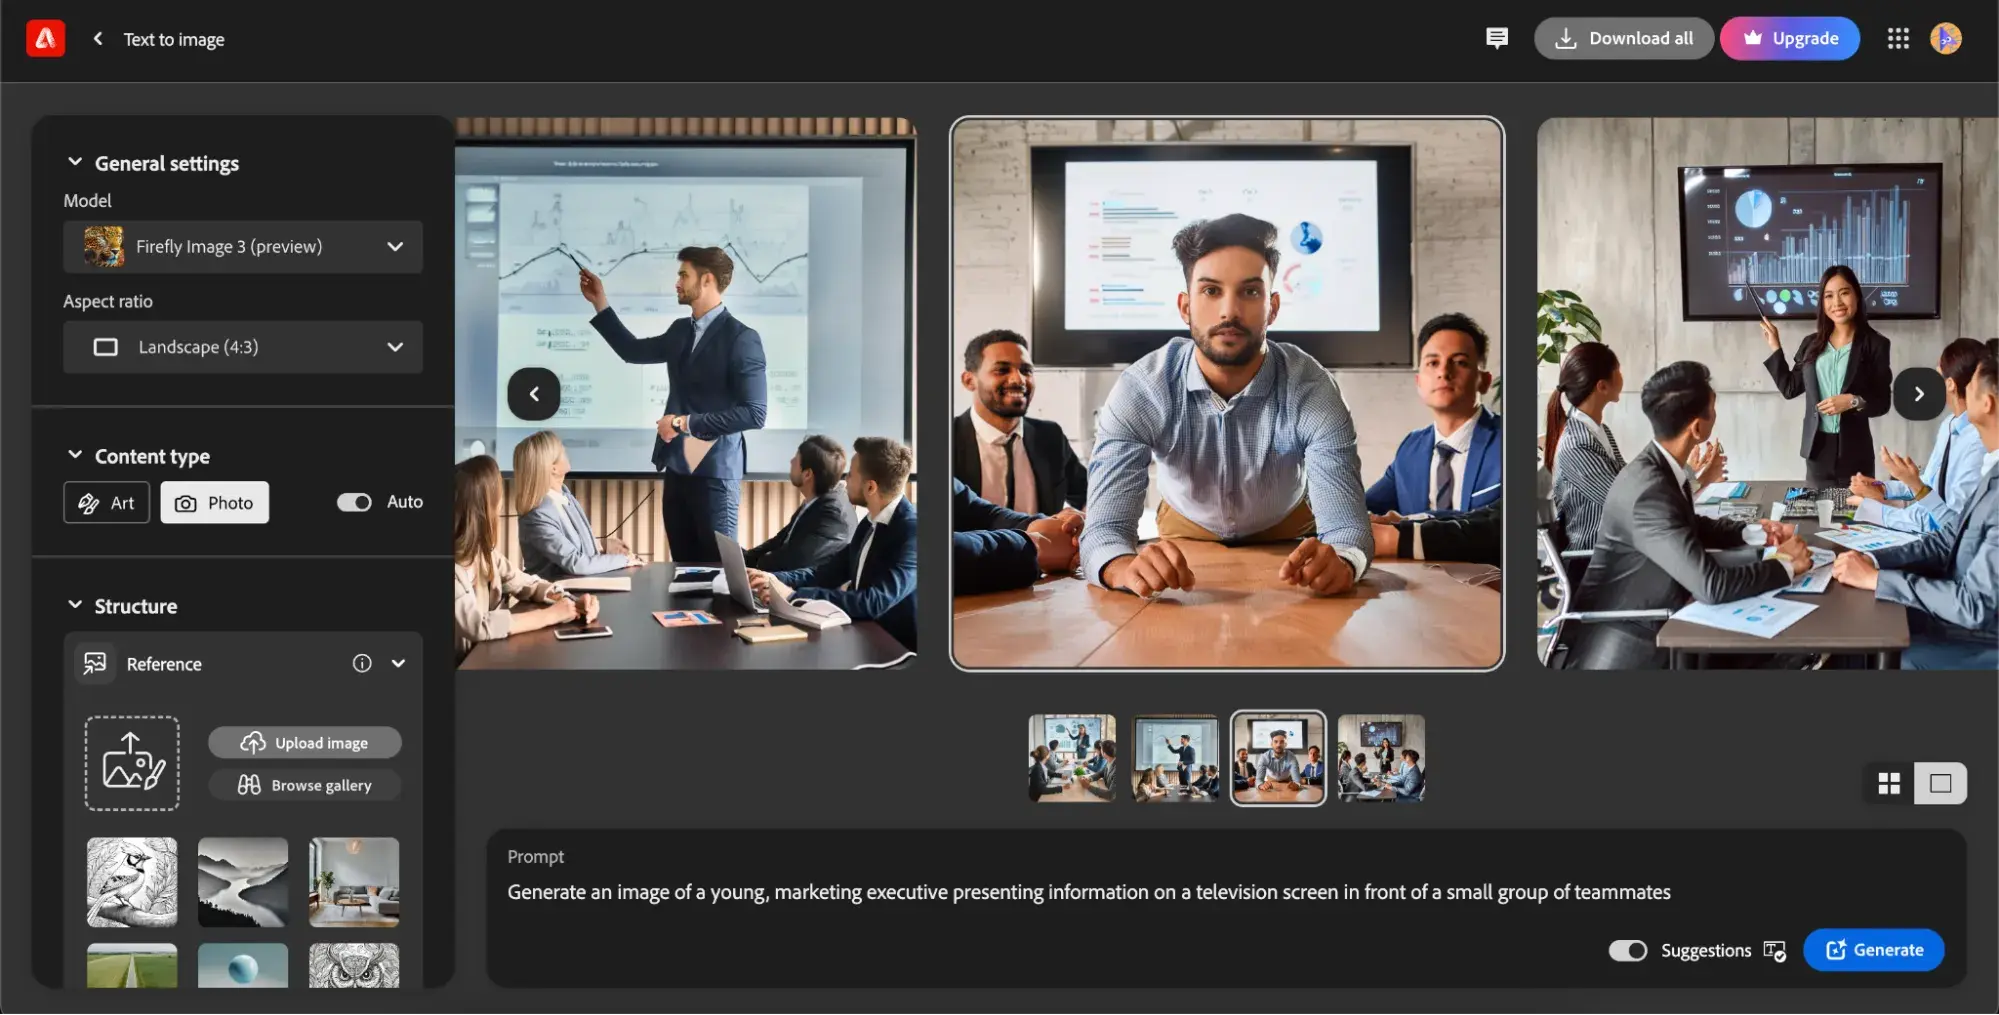Select the Photo content type
The width and height of the screenshot is (1999, 1015).
215,503
